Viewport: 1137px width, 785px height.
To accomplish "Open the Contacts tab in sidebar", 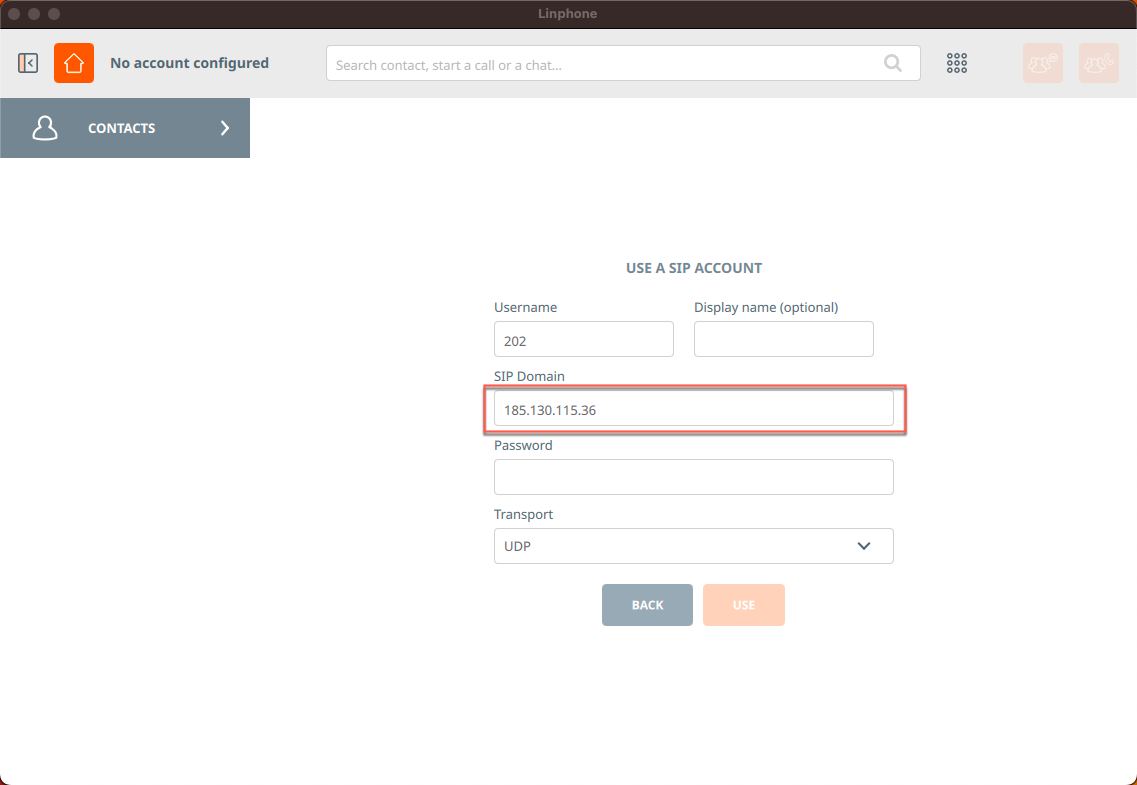I will coord(122,128).
